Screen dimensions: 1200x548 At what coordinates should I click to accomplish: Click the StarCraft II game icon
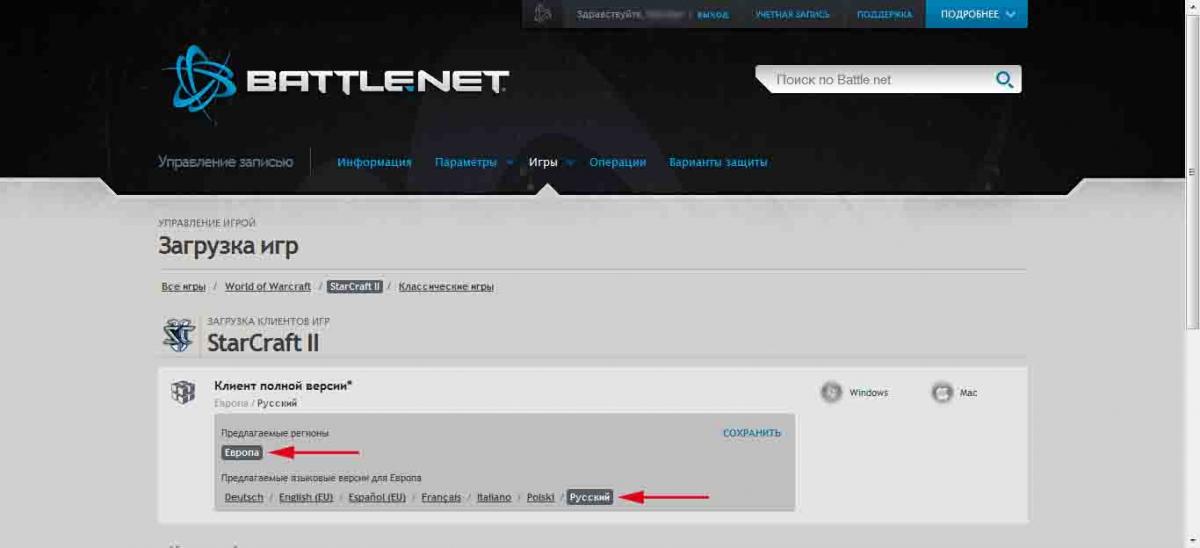(178, 336)
